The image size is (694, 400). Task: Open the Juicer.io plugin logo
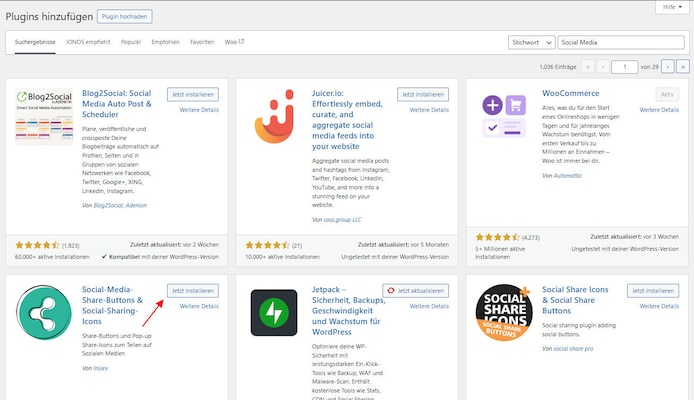274,116
